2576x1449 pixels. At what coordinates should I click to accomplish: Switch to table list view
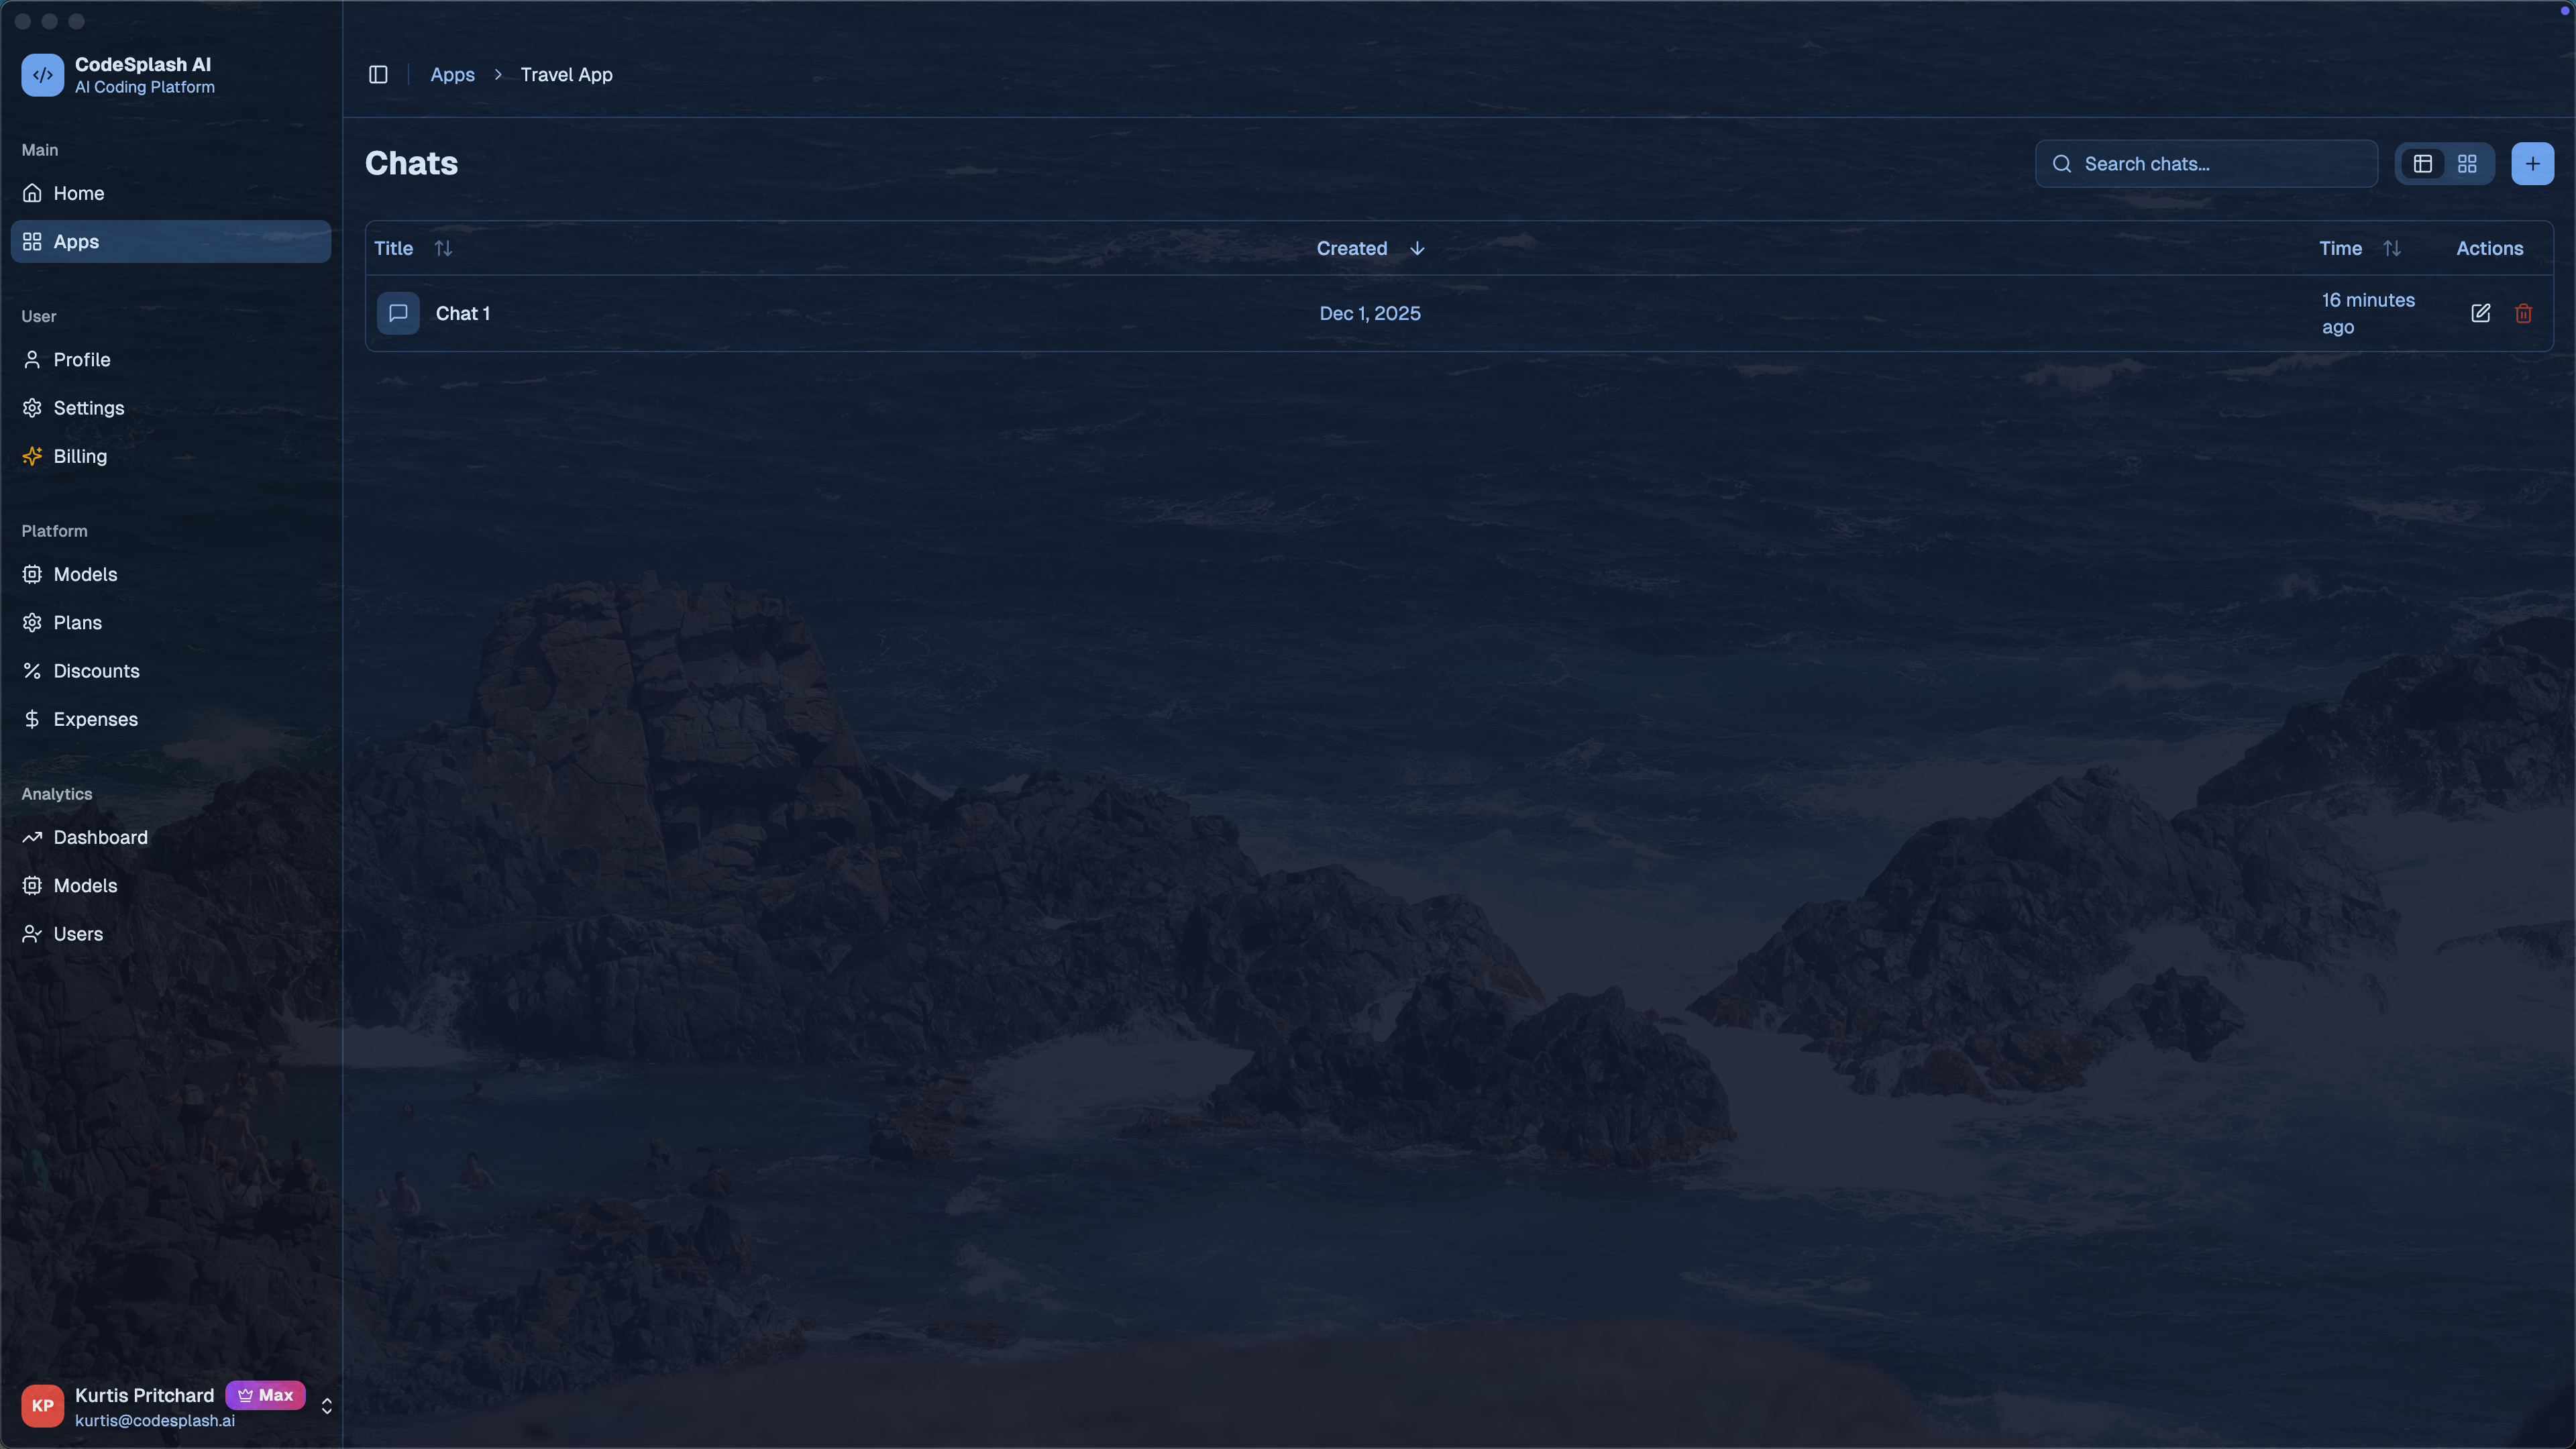pos(2422,164)
